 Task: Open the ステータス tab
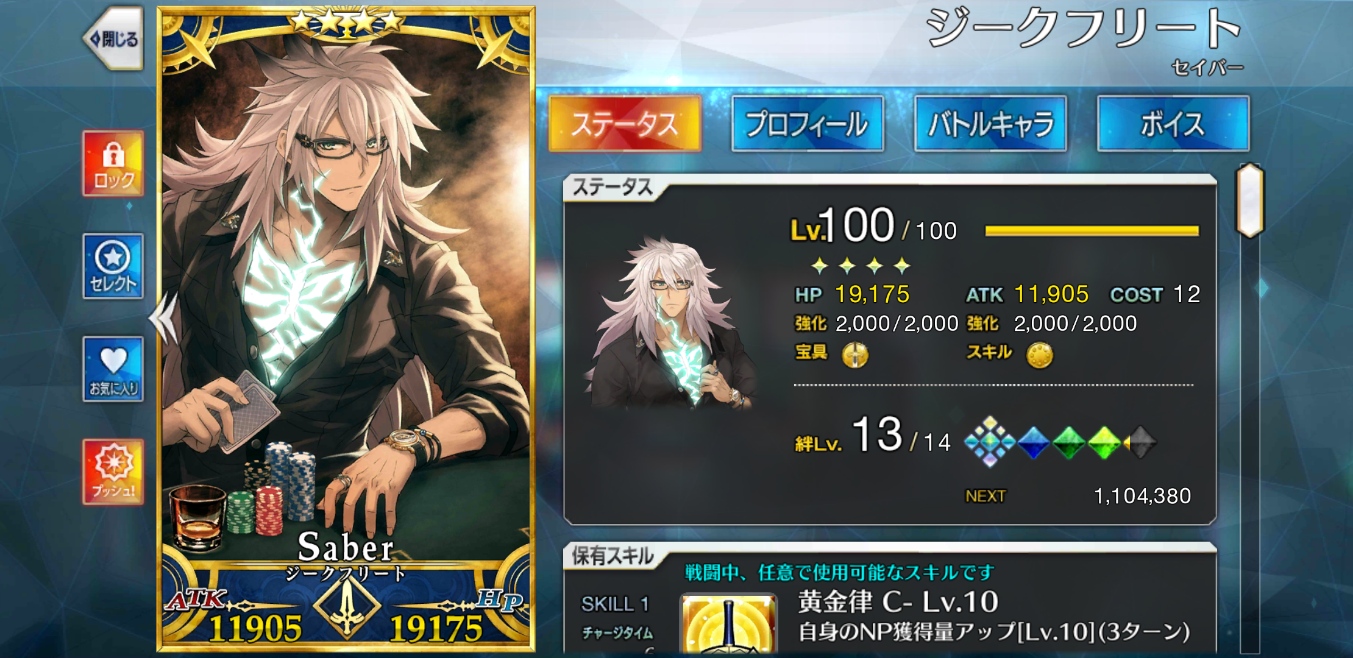tap(625, 124)
